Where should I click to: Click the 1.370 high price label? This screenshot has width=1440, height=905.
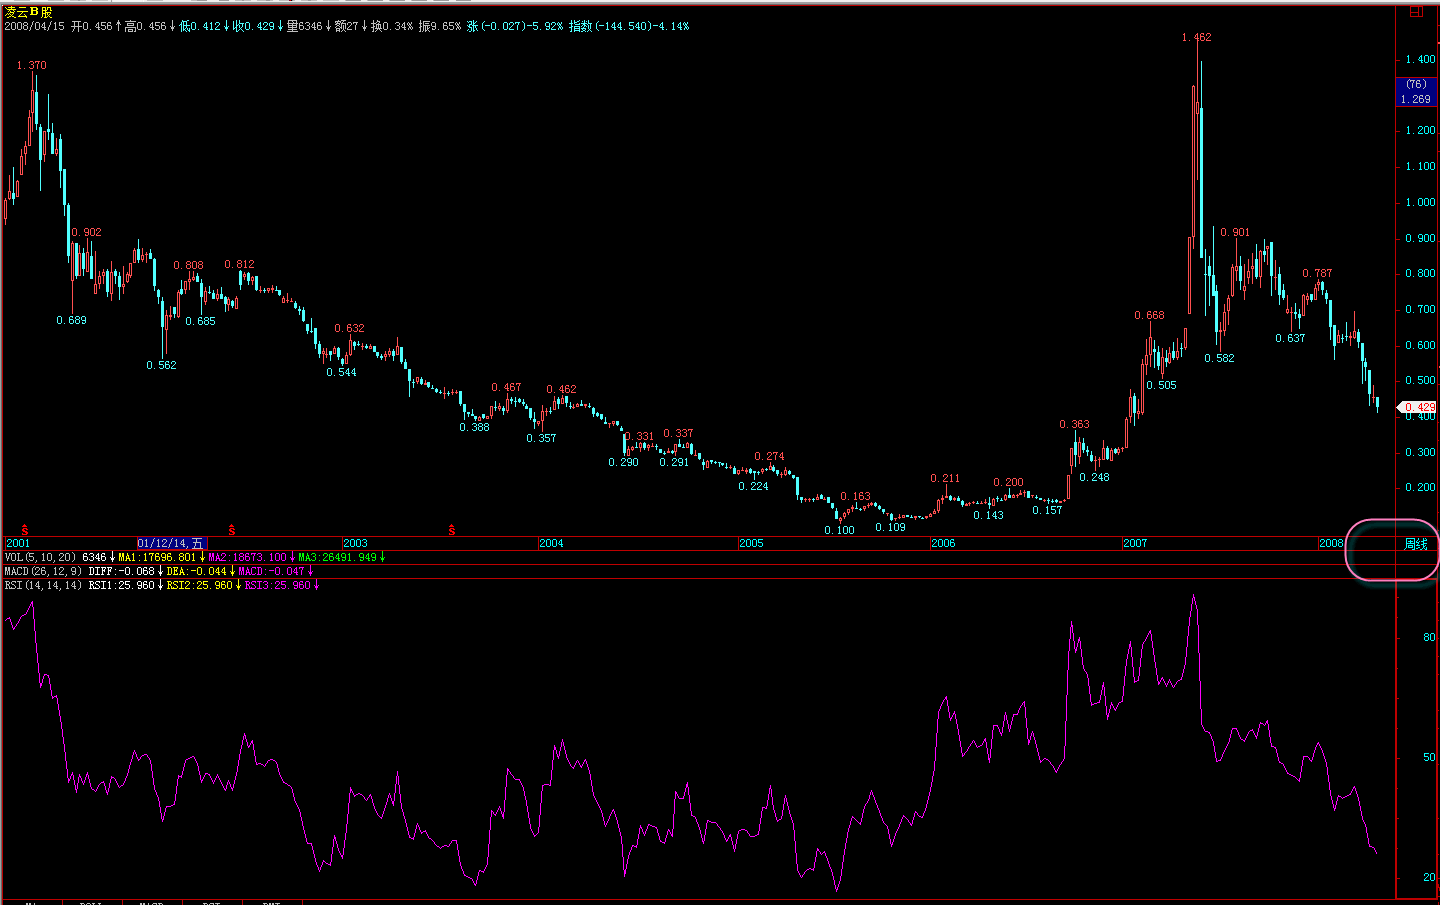[x=31, y=66]
